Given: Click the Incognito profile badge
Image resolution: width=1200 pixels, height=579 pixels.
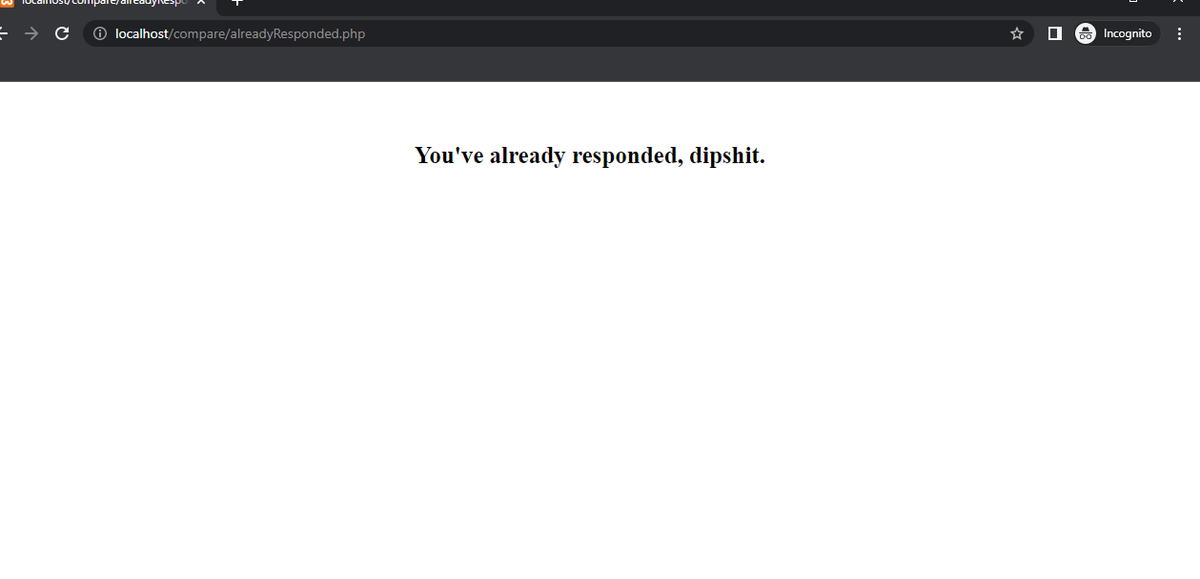Looking at the screenshot, I should 1116,34.
